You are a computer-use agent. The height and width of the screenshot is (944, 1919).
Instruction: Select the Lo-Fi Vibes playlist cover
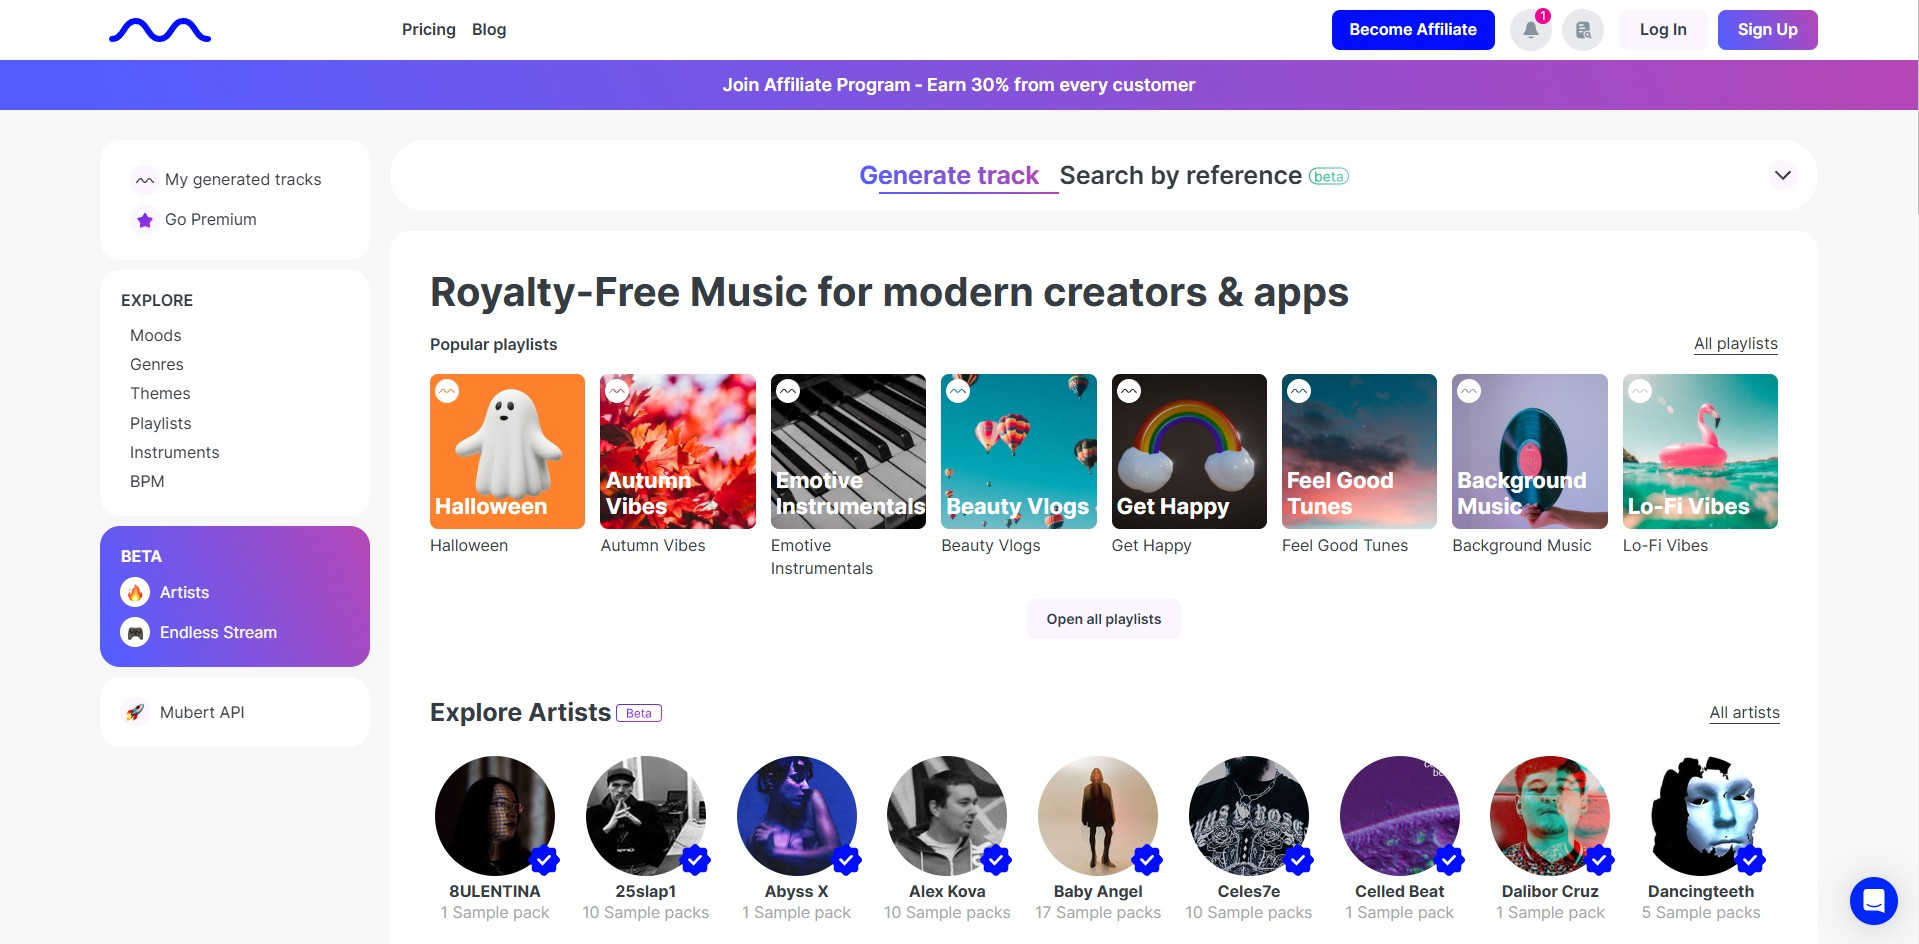point(1700,451)
